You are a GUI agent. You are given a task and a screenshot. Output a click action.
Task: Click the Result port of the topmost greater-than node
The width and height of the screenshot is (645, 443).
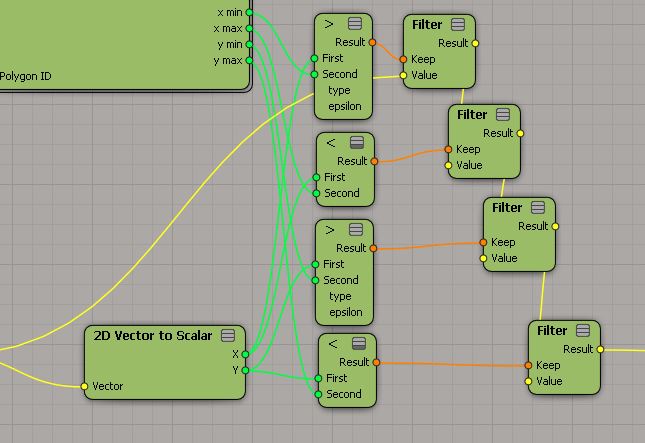[x=372, y=42]
